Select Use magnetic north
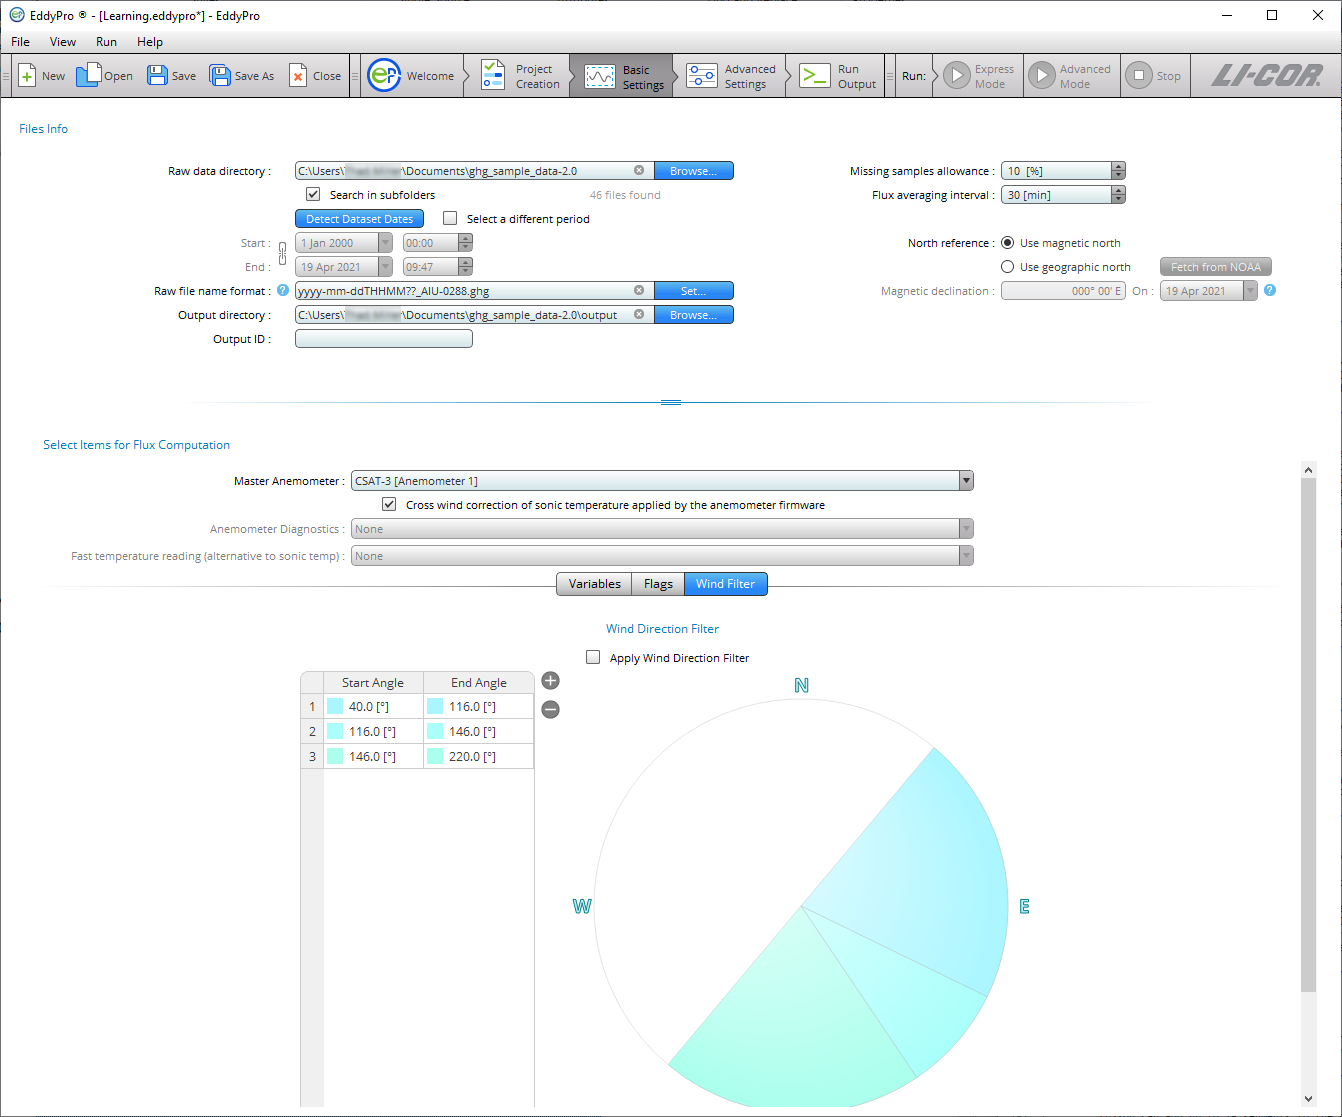This screenshot has width=1342, height=1117. point(1007,243)
